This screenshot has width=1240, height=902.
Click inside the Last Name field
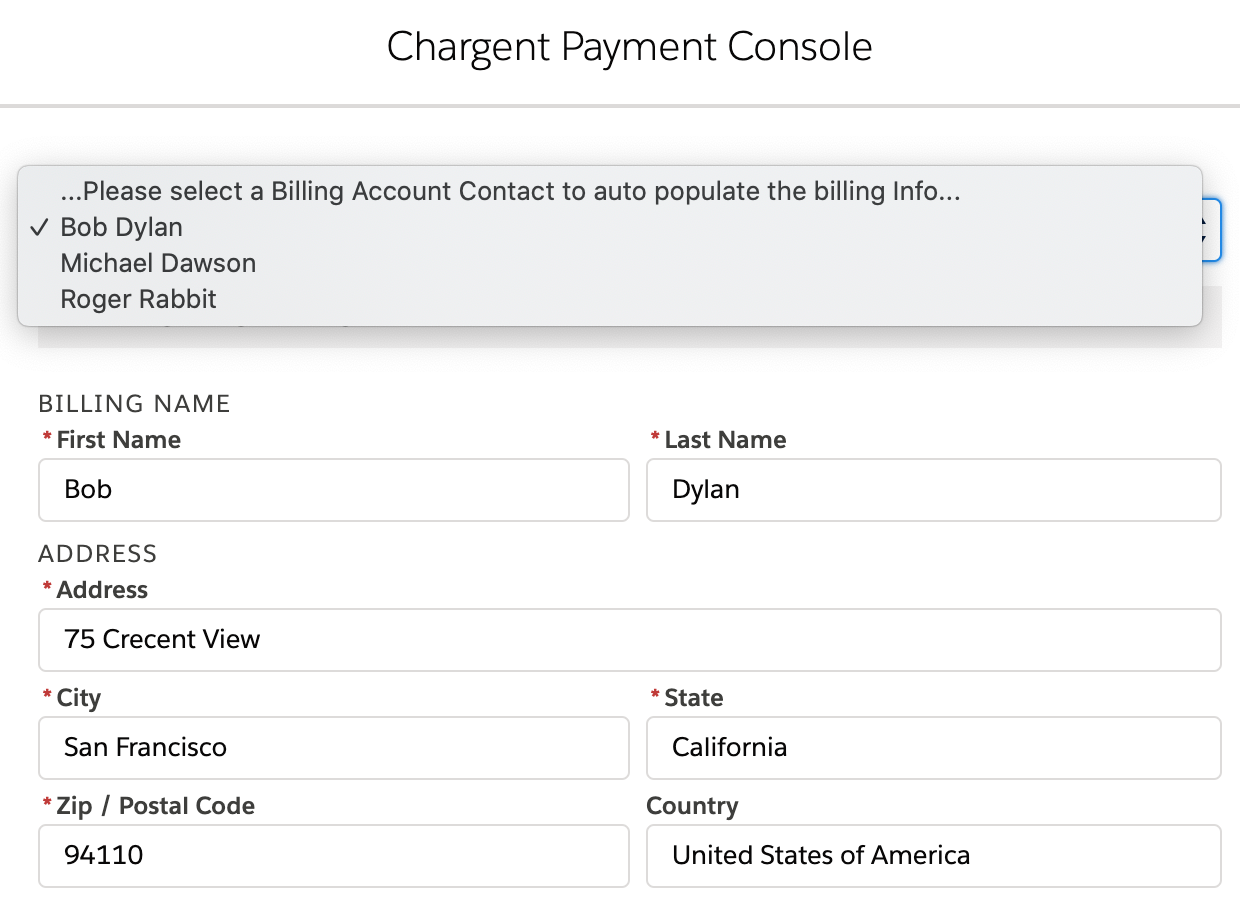point(933,490)
